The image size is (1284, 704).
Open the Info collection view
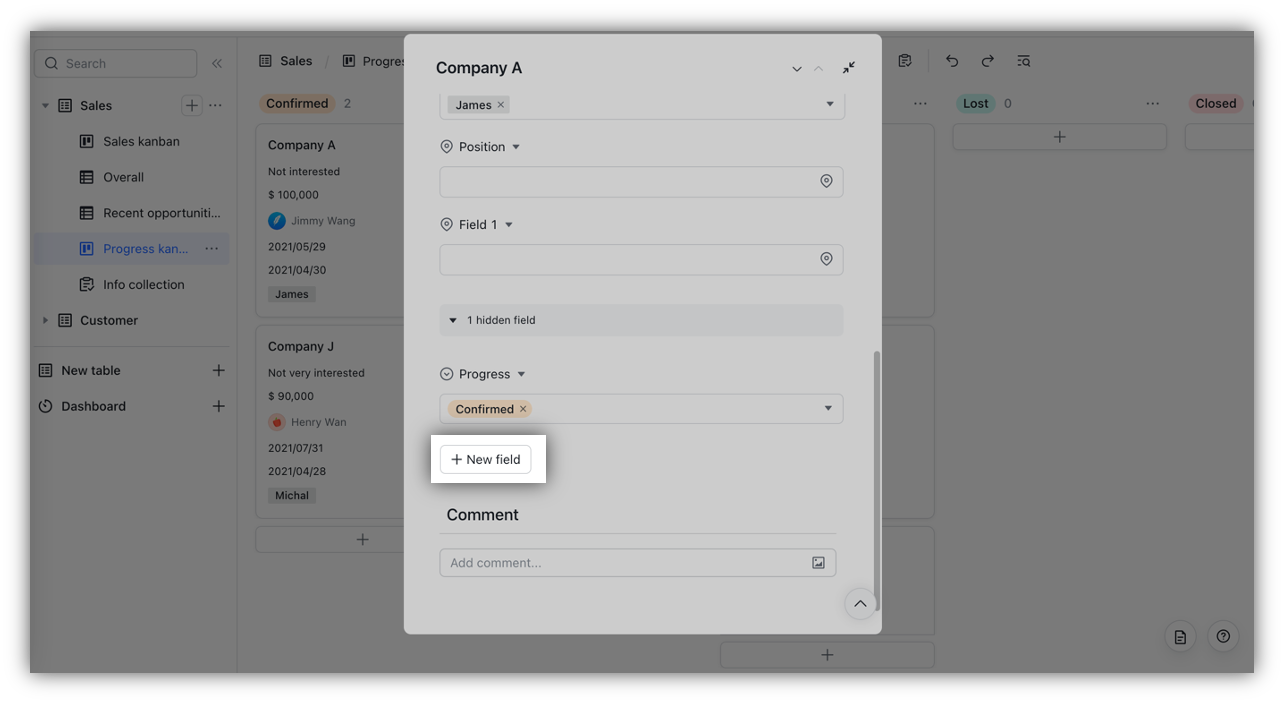(x=143, y=284)
